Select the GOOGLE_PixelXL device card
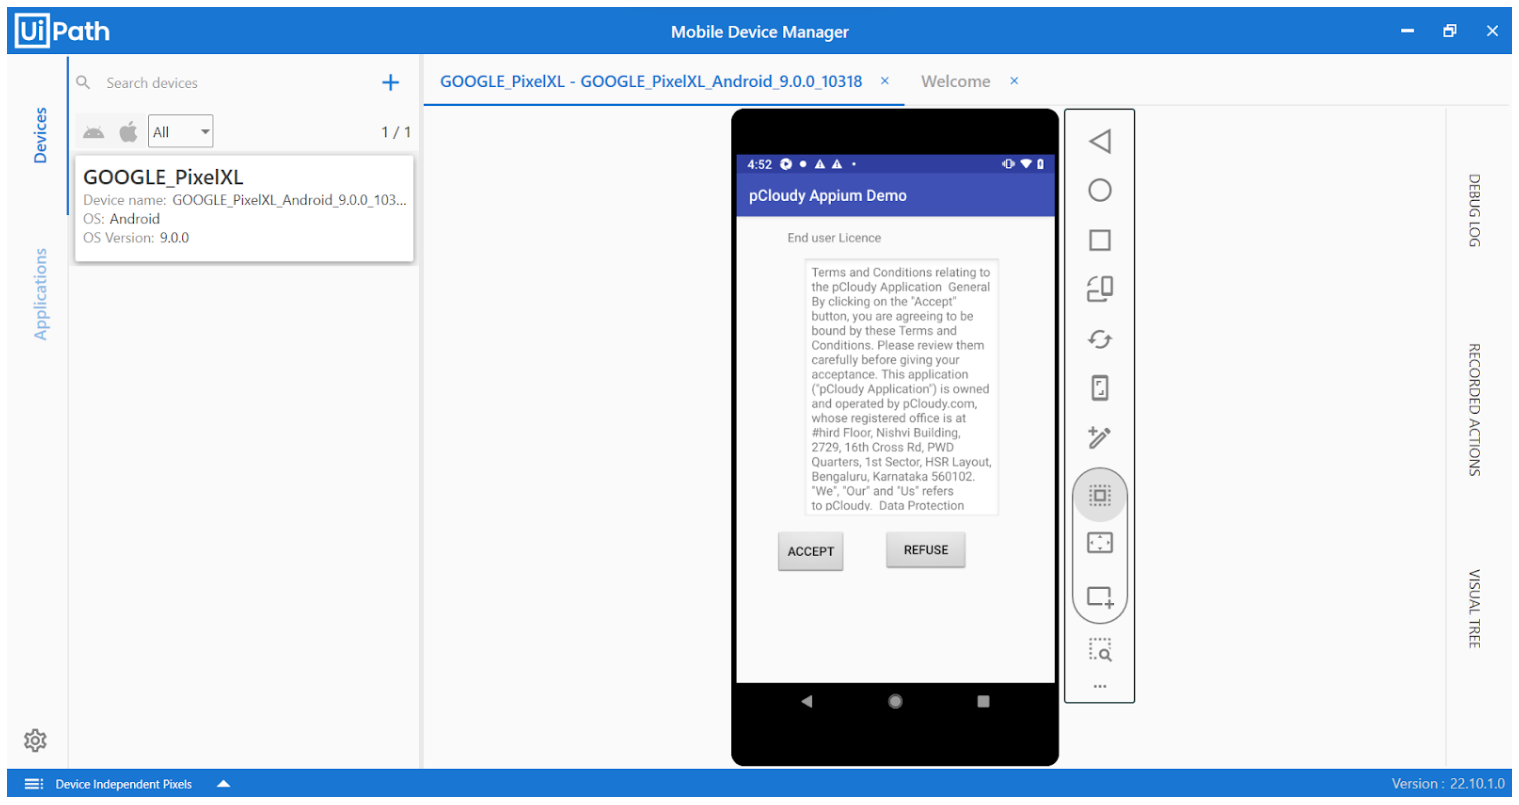The image size is (1519, 805). (x=244, y=208)
